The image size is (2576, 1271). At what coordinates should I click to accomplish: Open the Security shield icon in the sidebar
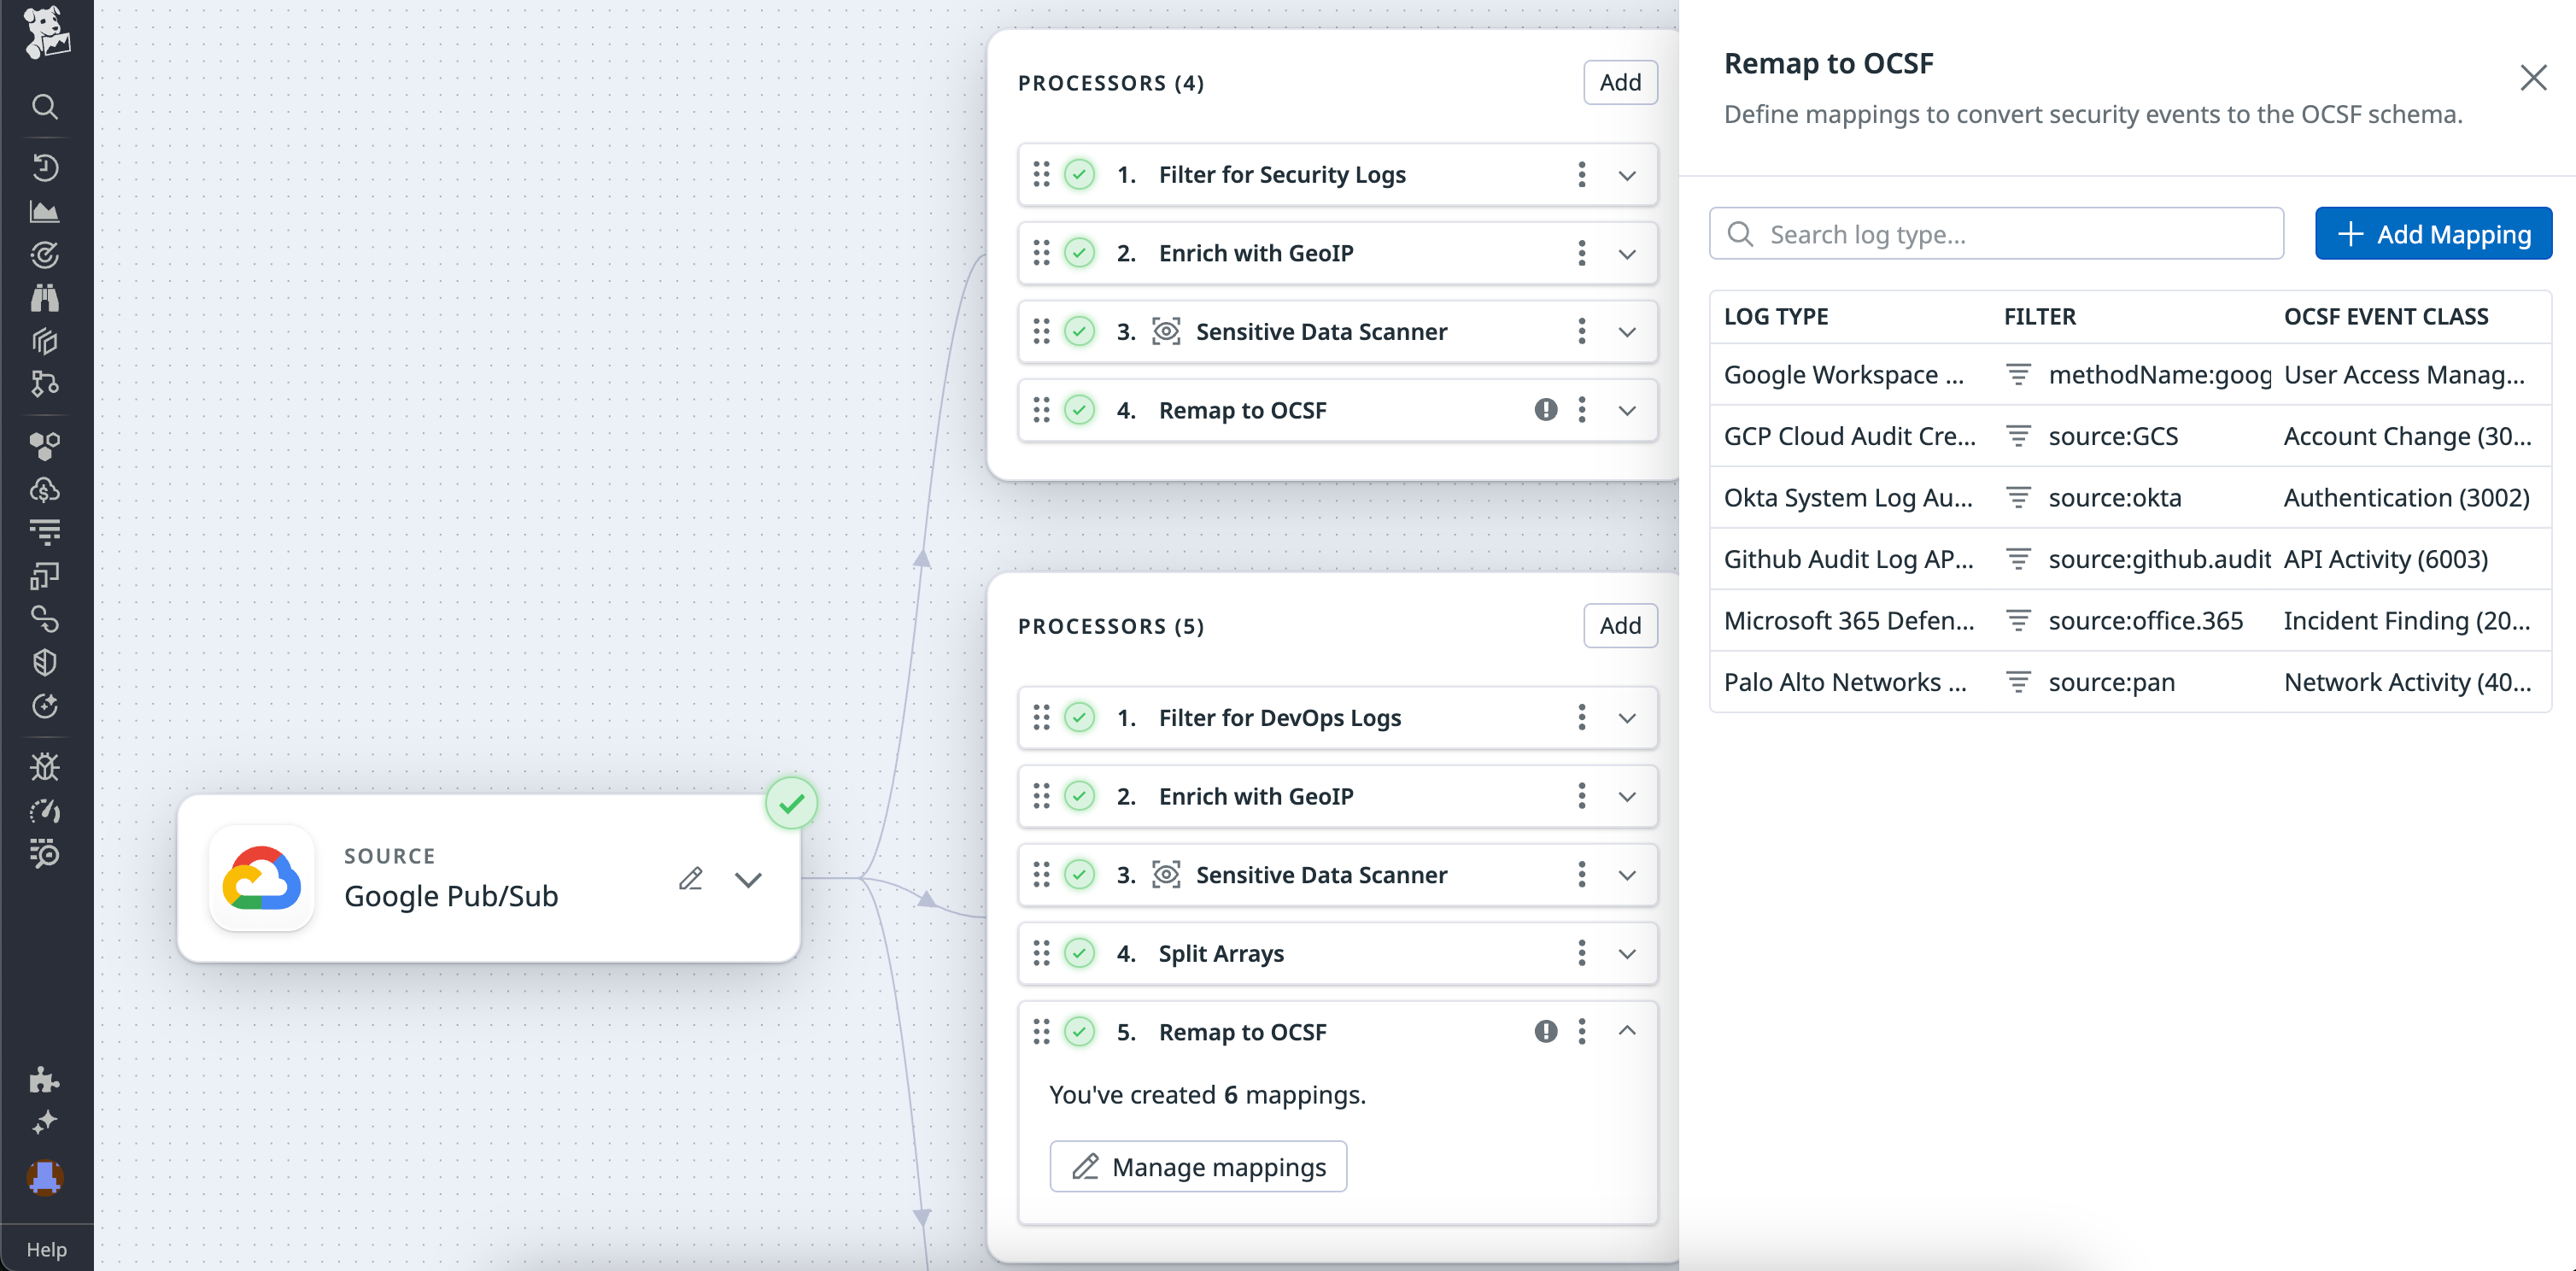point(45,661)
